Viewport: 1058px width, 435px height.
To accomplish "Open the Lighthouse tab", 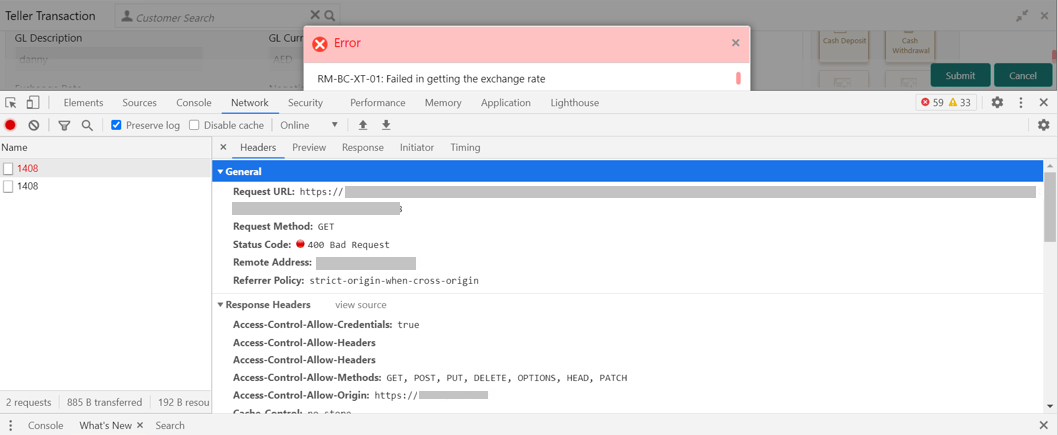I will (x=574, y=103).
